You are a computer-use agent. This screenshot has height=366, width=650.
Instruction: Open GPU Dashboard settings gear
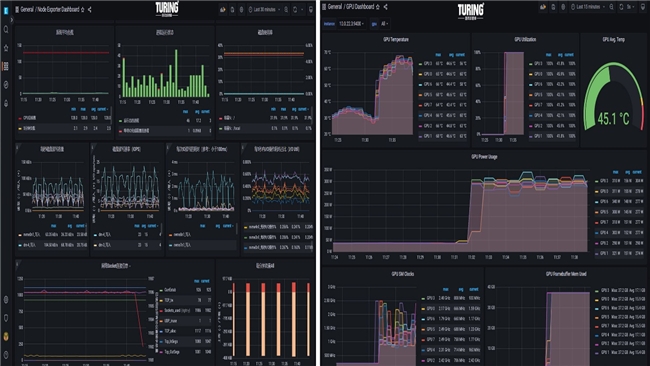point(563,7)
